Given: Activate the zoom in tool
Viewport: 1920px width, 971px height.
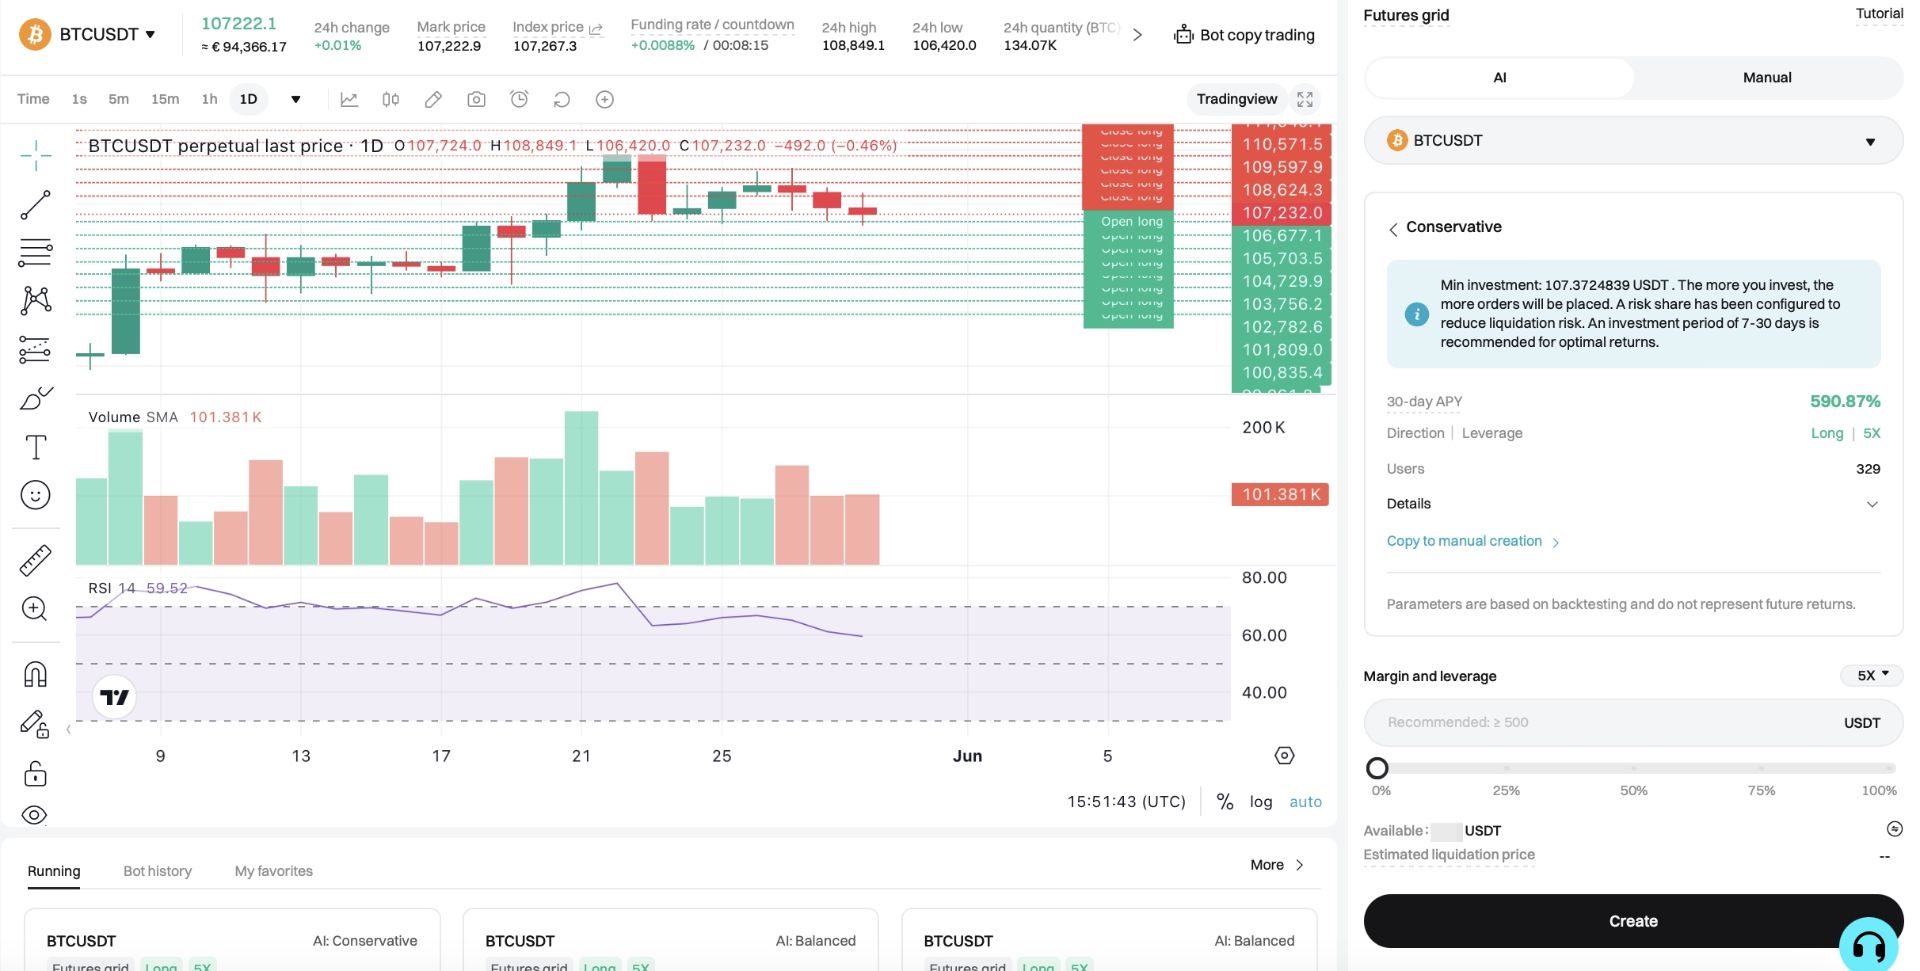Looking at the screenshot, I should (x=35, y=609).
